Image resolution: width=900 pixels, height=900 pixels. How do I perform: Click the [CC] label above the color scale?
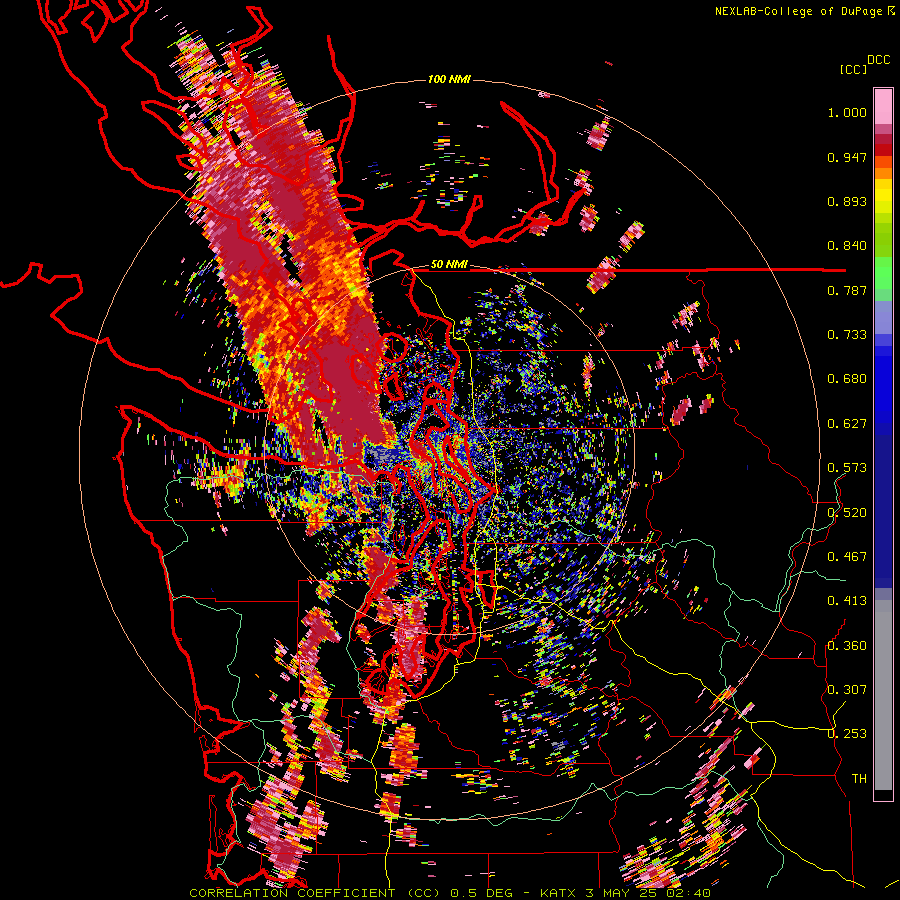pos(853,69)
